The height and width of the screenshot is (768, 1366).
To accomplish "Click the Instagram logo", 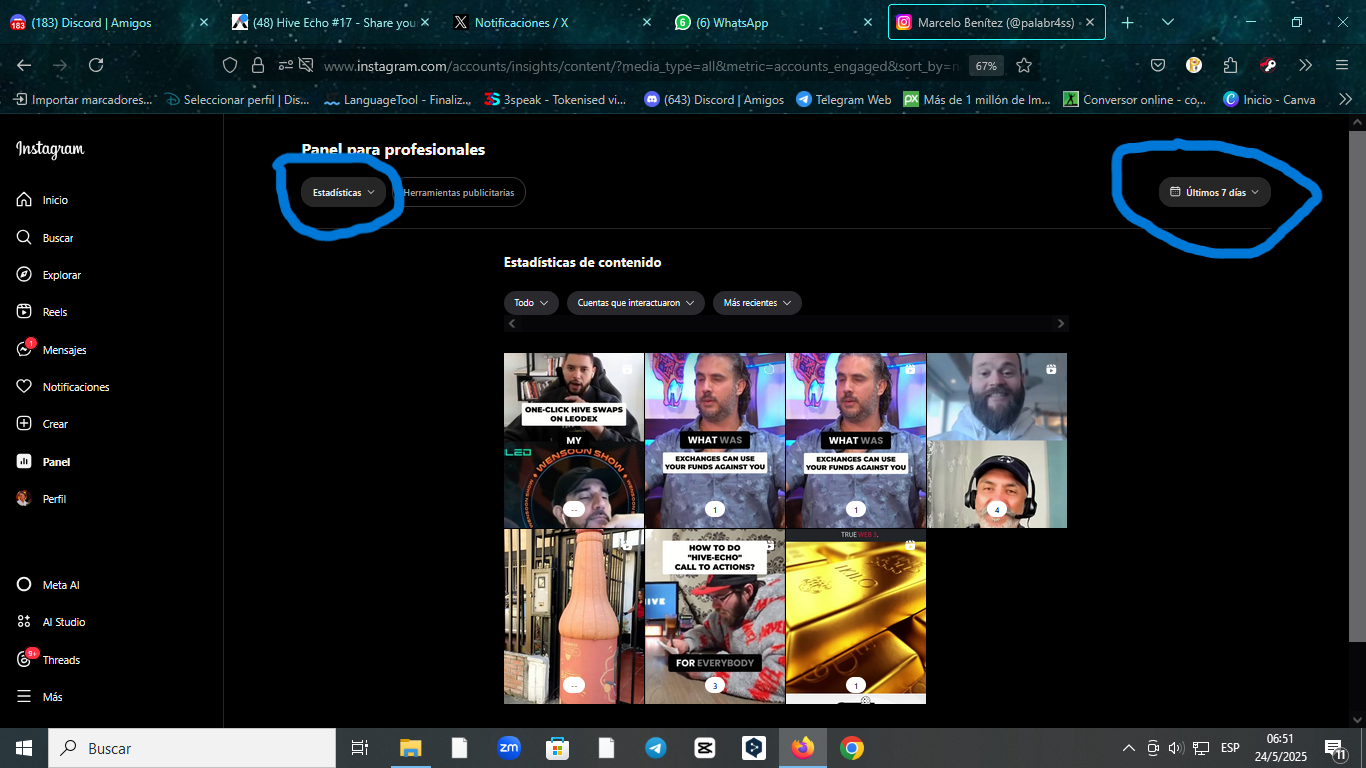I will pyautogui.click(x=50, y=149).
